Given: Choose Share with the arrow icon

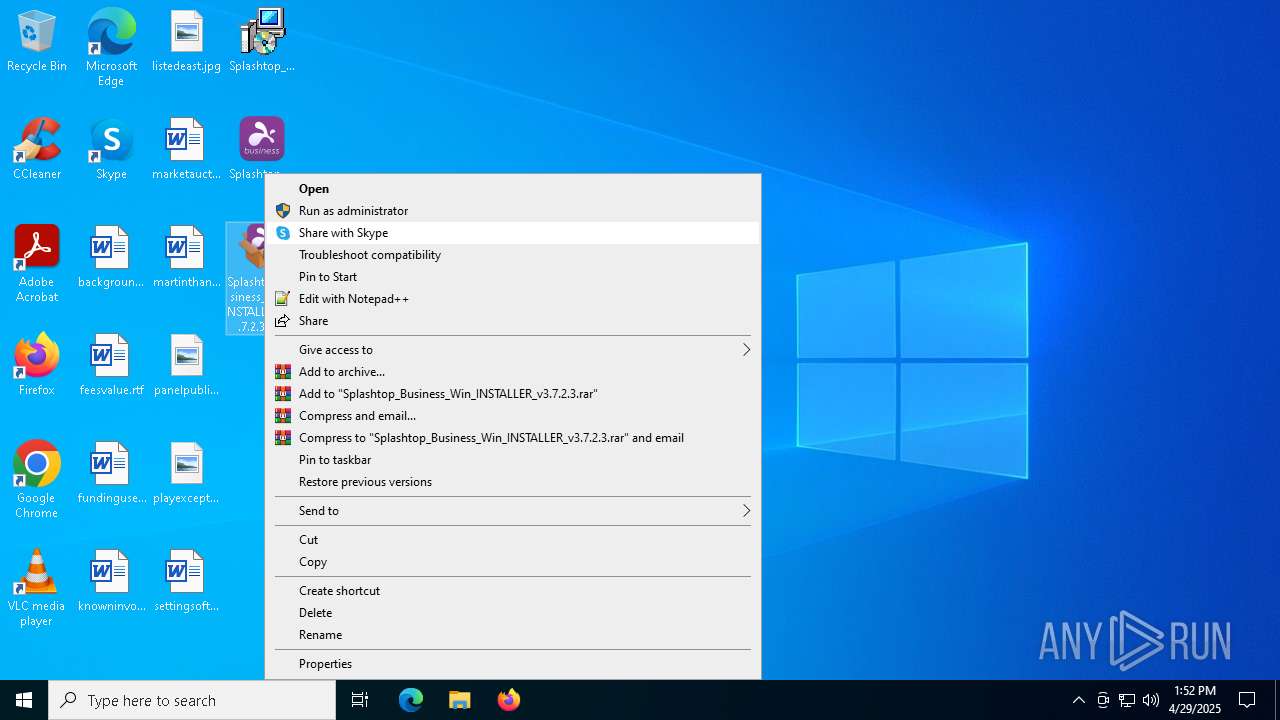Looking at the screenshot, I should coord(513,321).
